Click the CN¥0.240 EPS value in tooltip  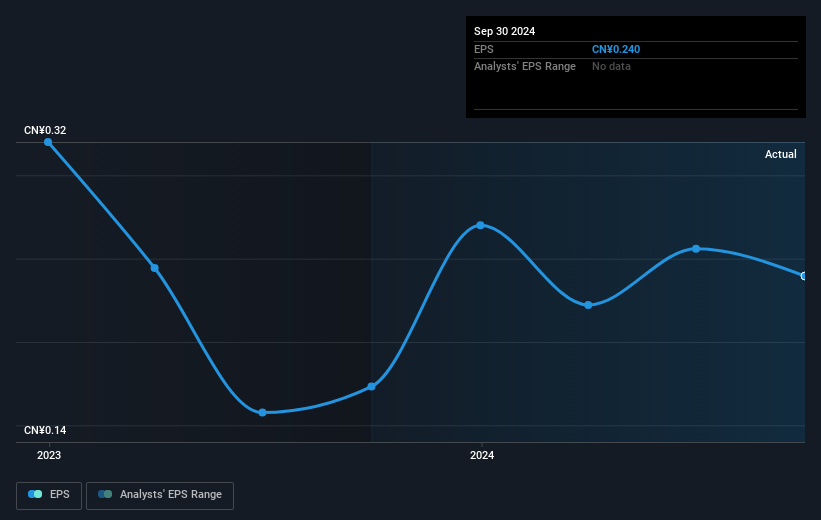click(x=616, y=49)
